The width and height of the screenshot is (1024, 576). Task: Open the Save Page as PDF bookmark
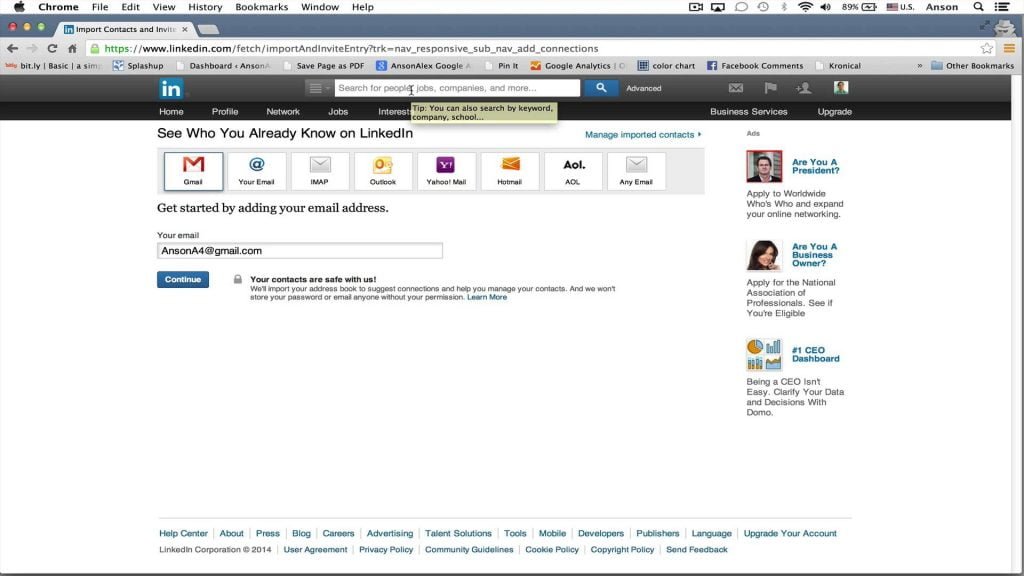(324, 65)
